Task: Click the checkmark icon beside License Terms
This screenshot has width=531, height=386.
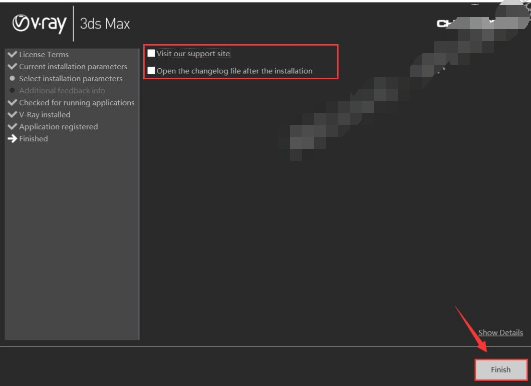Action: click(12, 54)
